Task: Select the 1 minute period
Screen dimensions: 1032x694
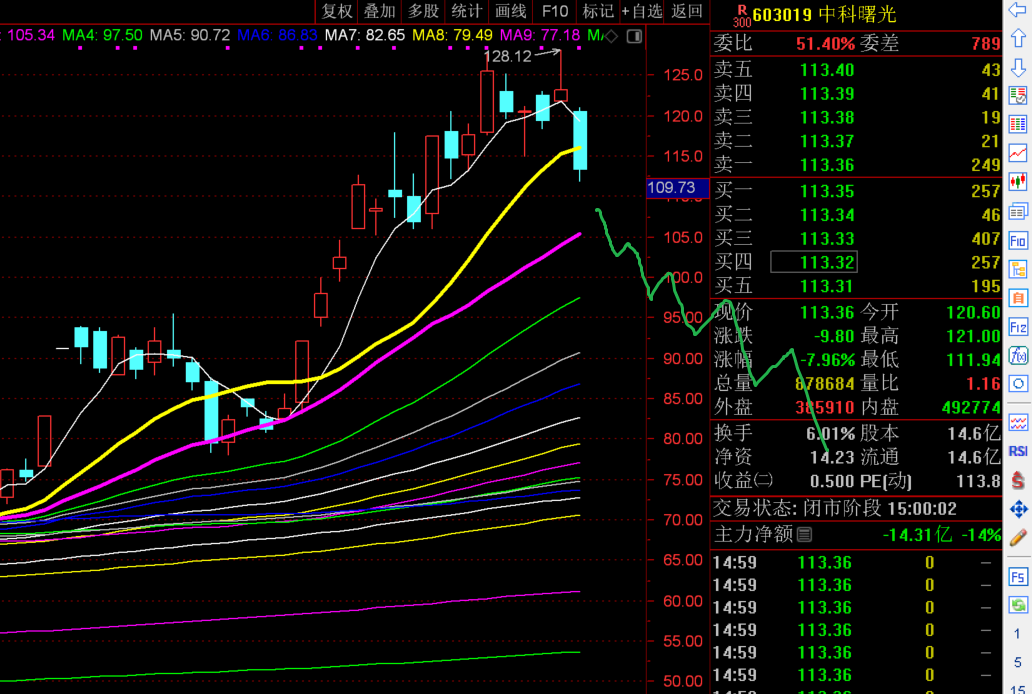Action: [x=1018, y=633]
